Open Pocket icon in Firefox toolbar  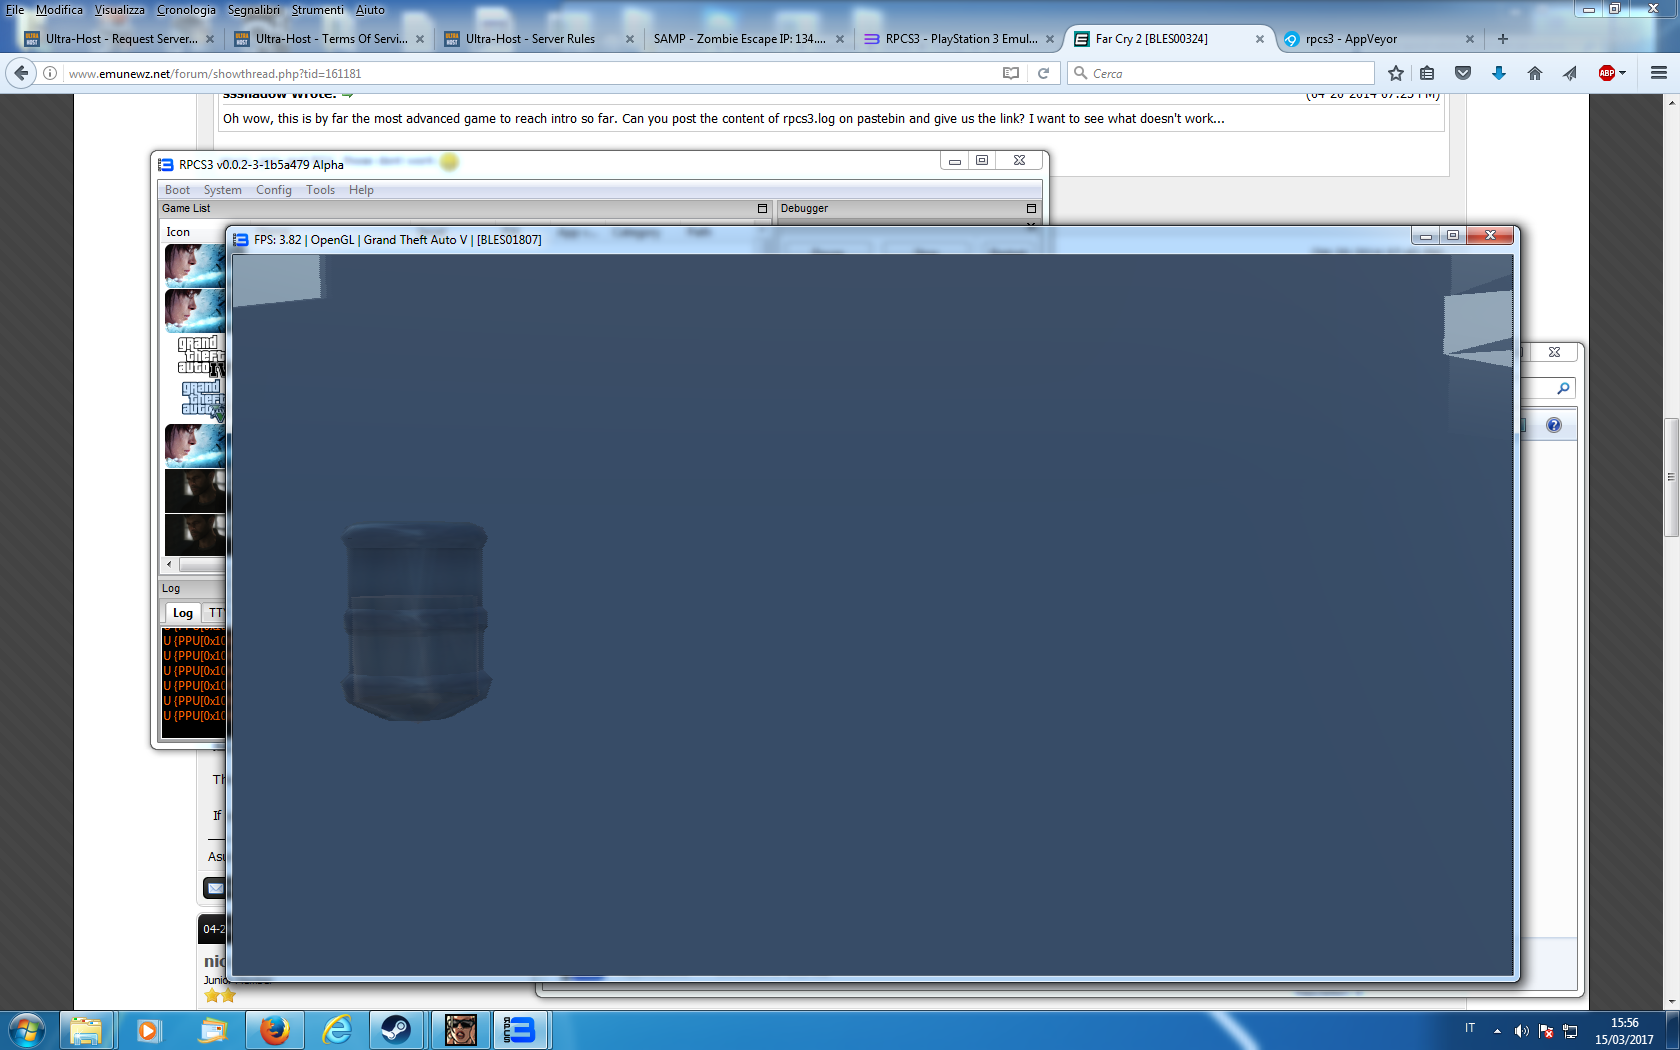pos(1463,73)
